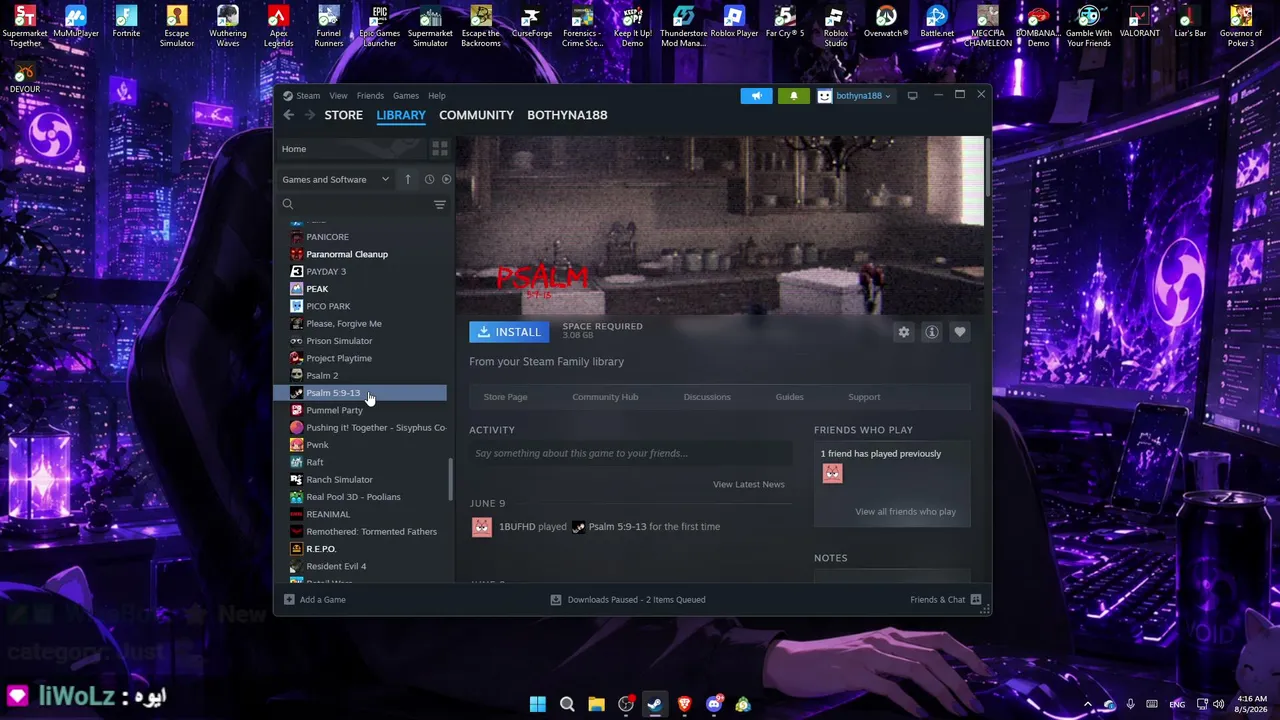Open advanced library filter options icon
1280x720 pixels.
[x=440, y=205]
